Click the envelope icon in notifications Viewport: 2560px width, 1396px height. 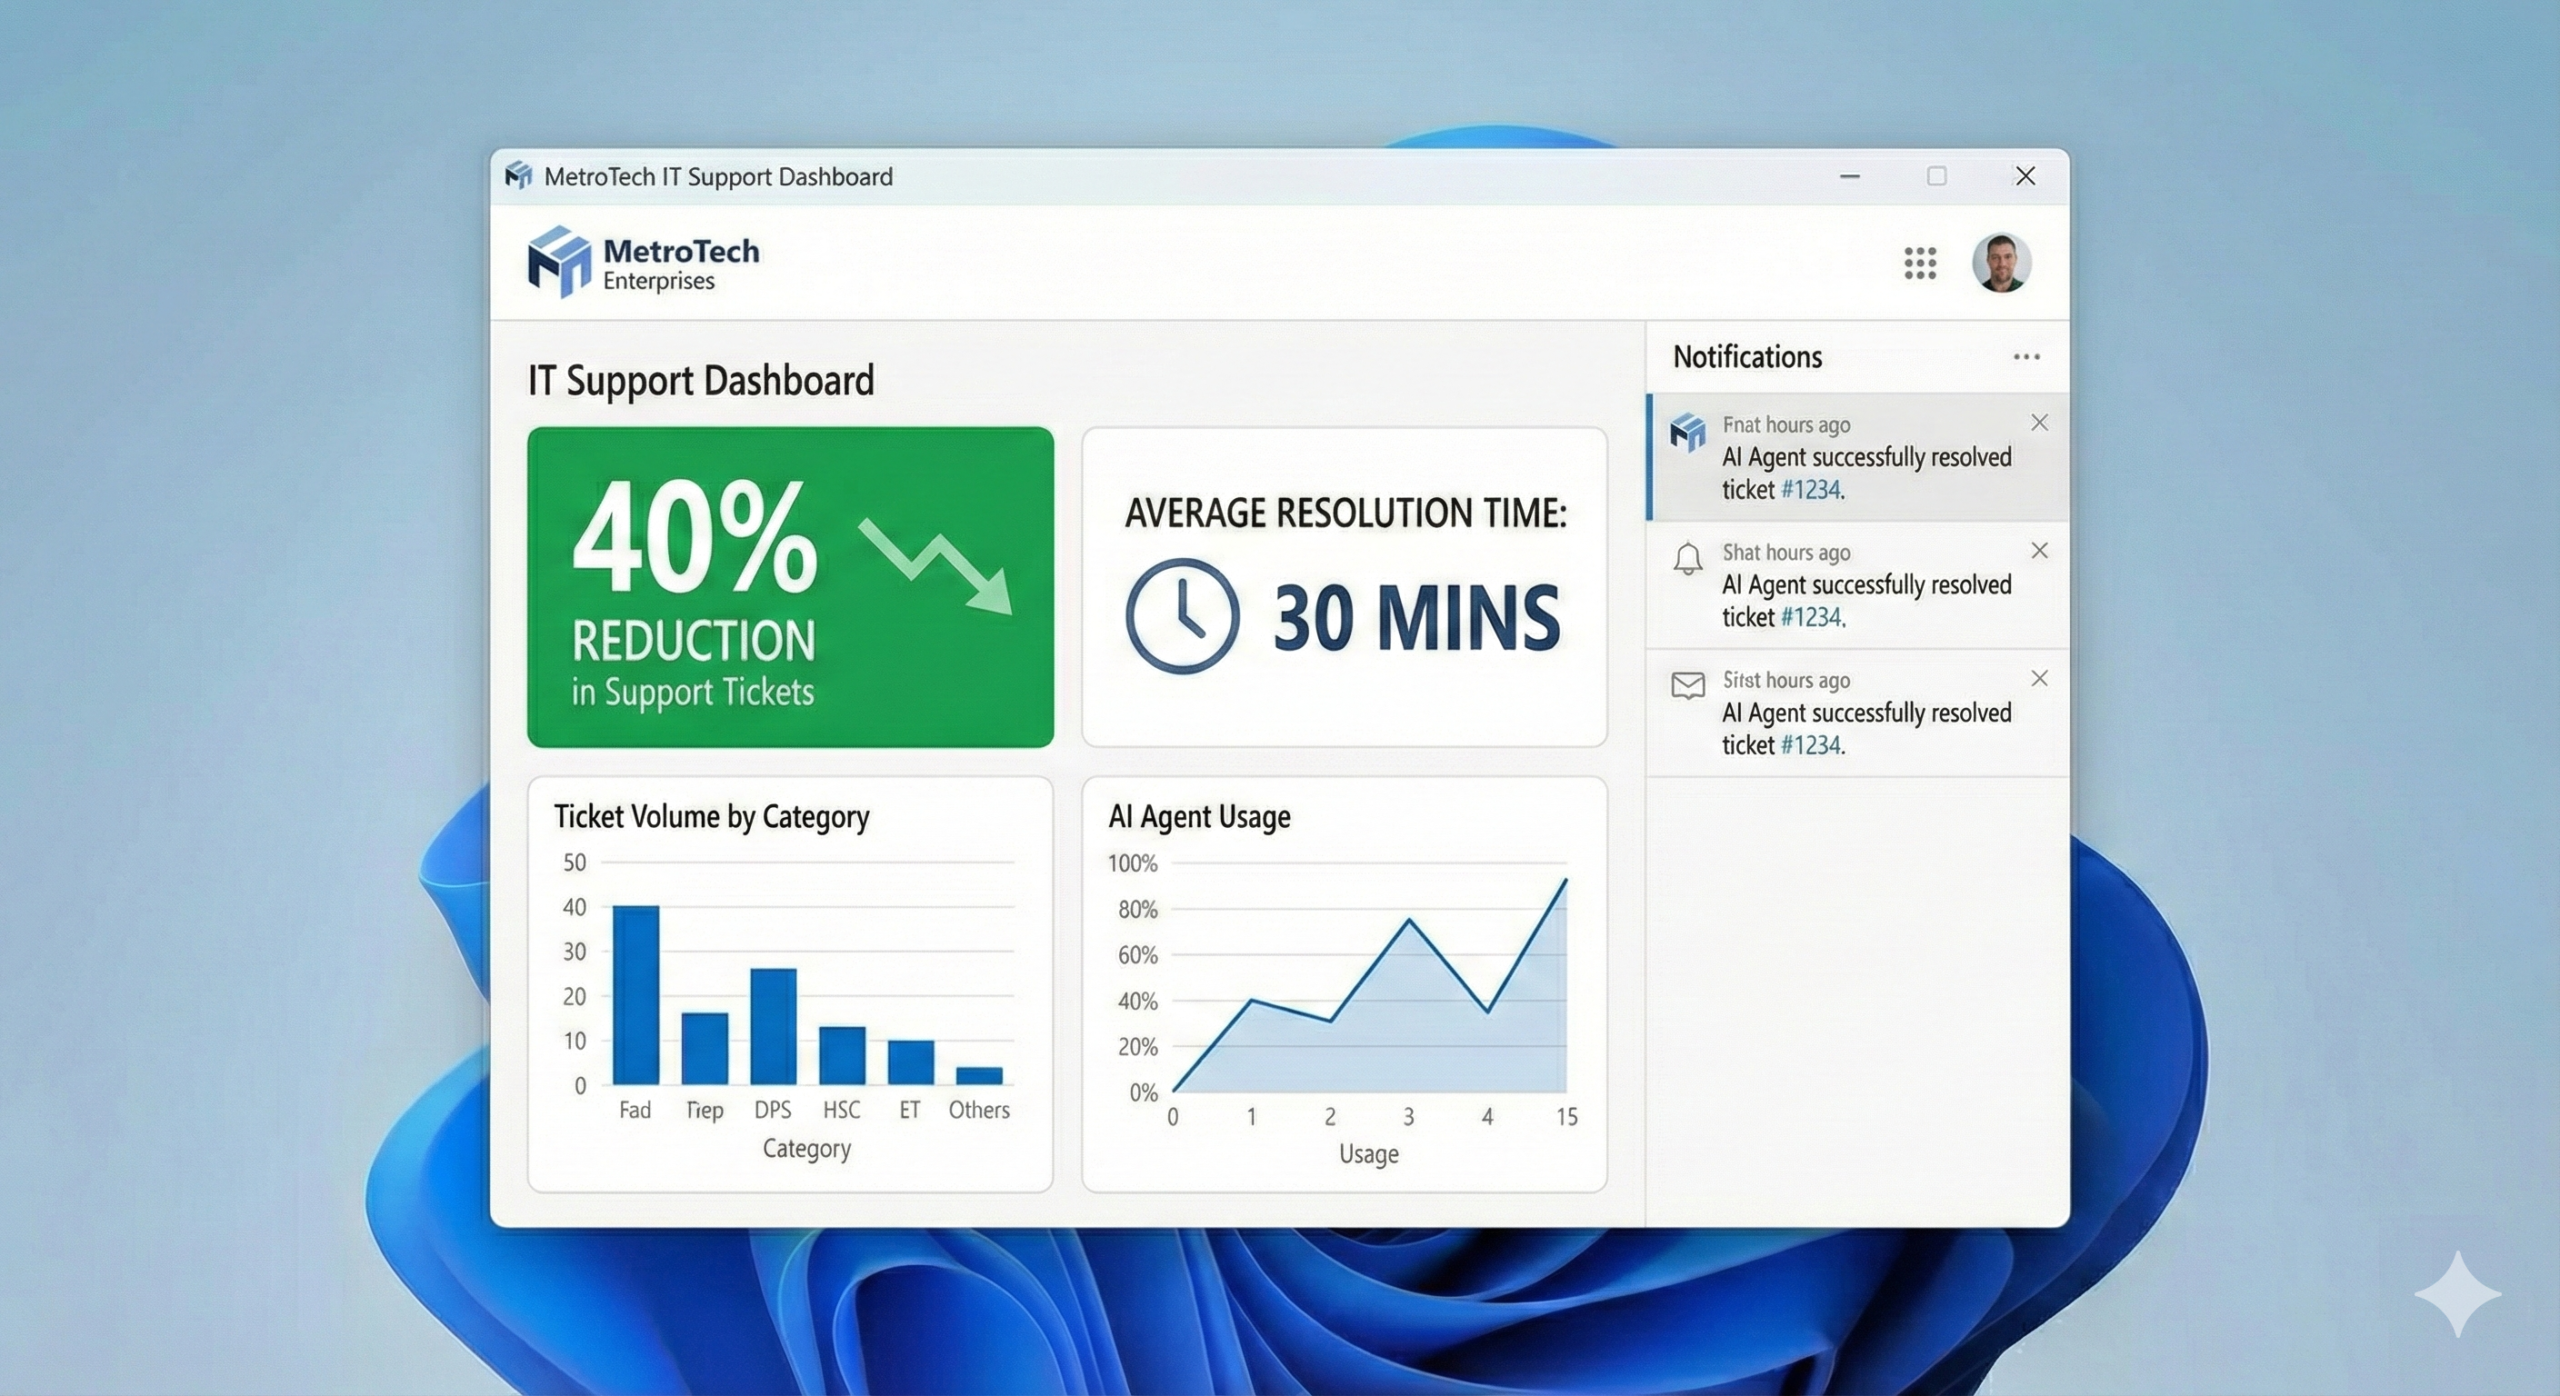1688,685
